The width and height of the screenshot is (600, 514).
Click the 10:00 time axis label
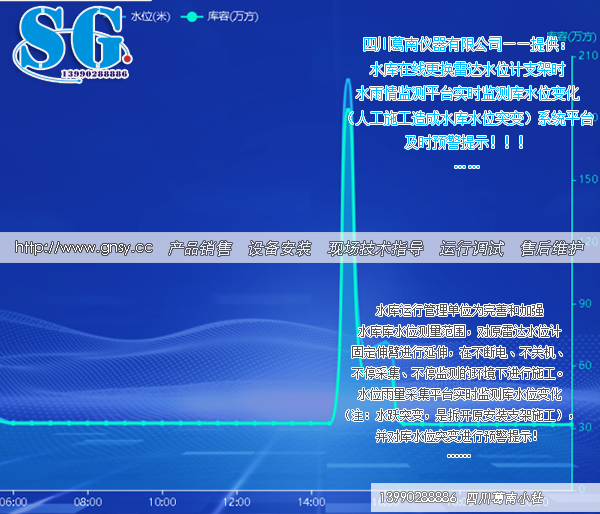[162, 501]
